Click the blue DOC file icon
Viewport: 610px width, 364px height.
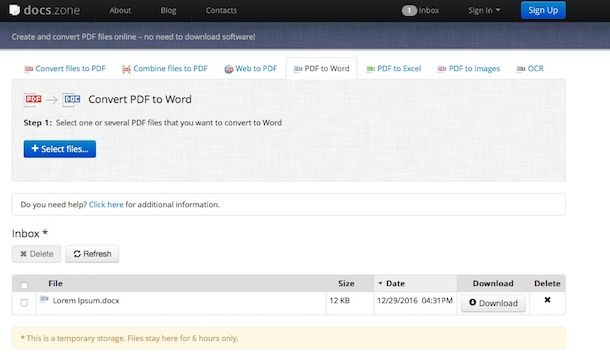[72, 100]
